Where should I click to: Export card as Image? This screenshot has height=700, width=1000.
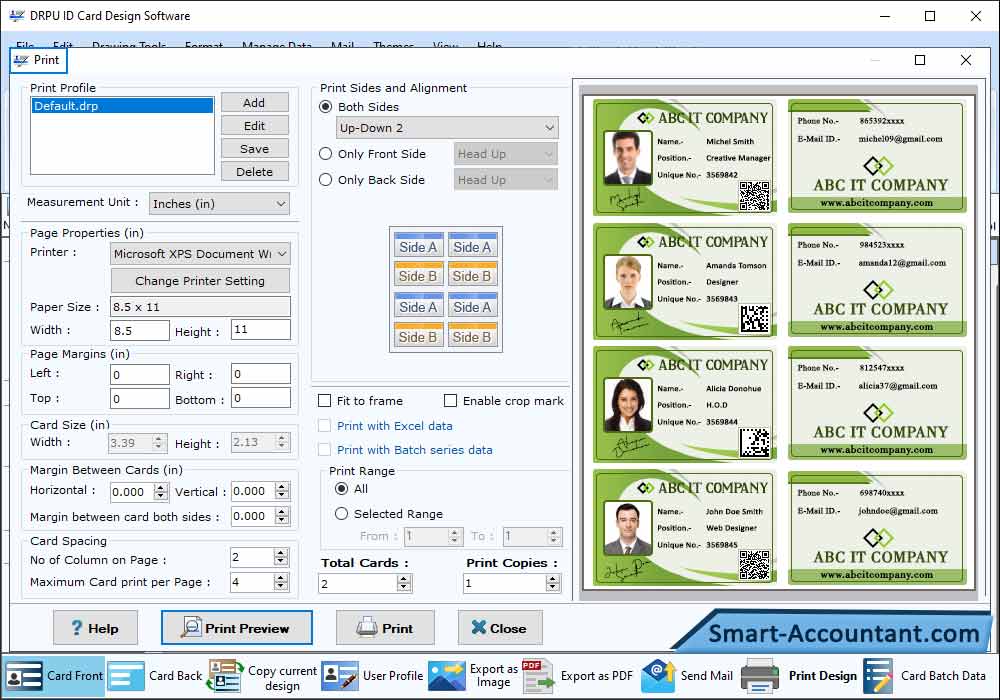tap(473, 676)
